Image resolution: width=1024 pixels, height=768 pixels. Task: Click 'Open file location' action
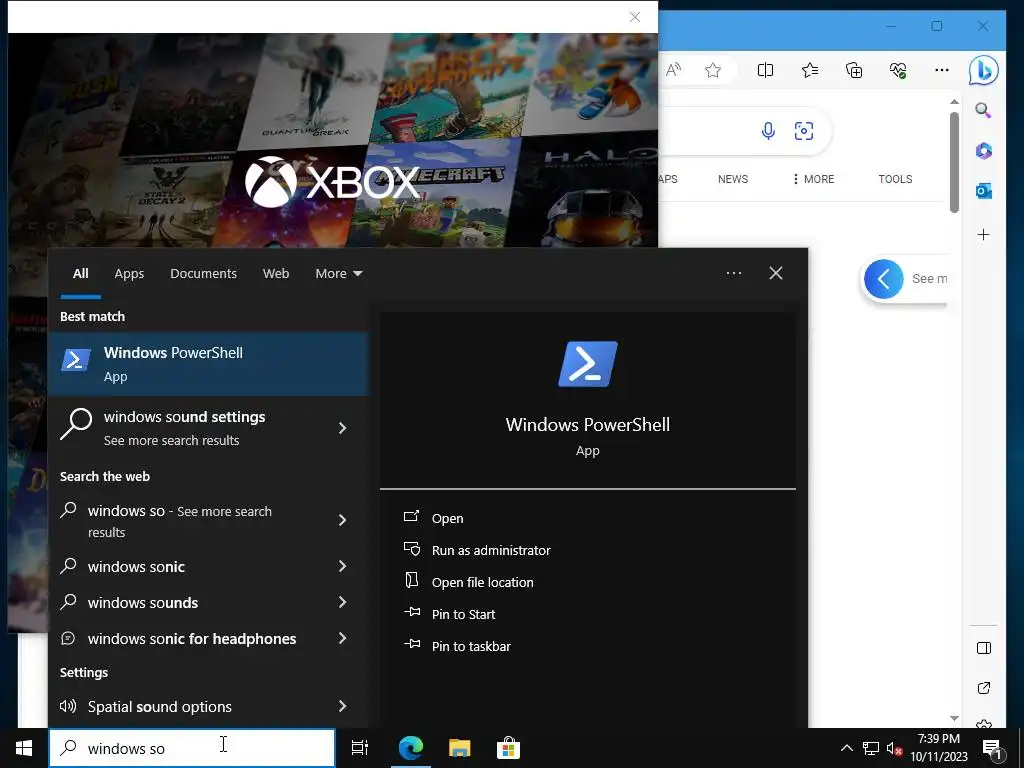tap(482, 582)
